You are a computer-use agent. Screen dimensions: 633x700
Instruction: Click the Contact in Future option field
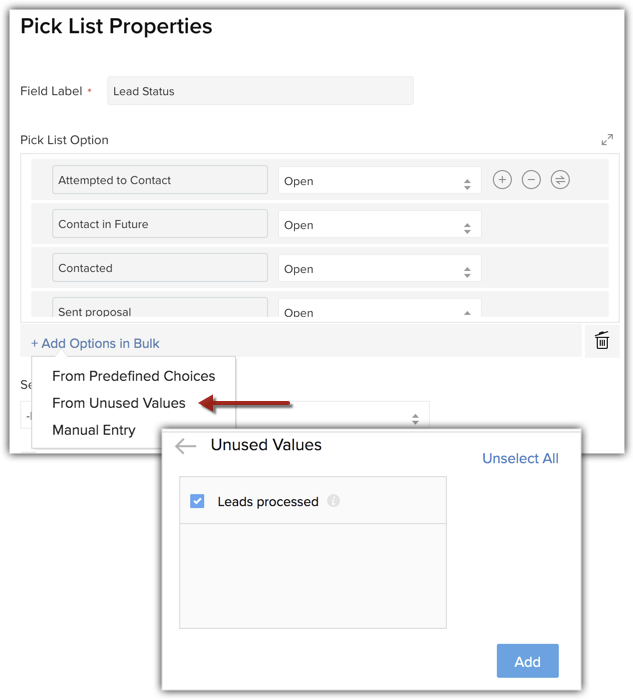tap(160, 224)
